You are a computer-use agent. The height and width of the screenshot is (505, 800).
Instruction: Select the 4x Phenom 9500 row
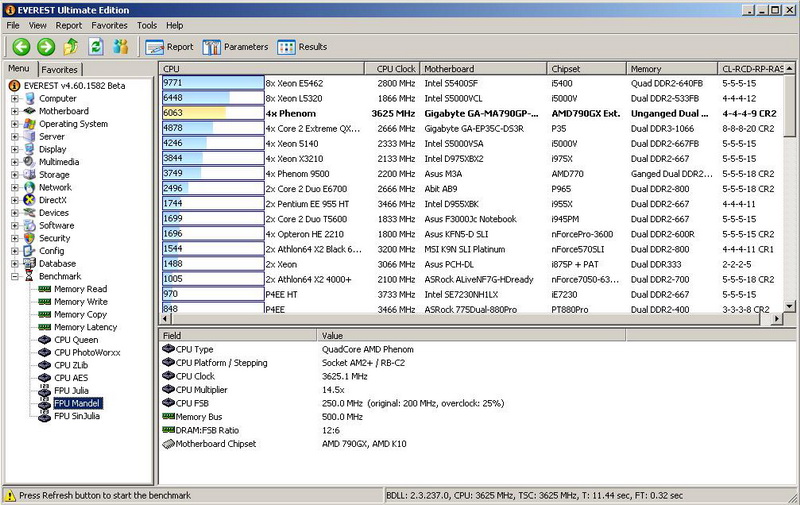pos(472,173)
